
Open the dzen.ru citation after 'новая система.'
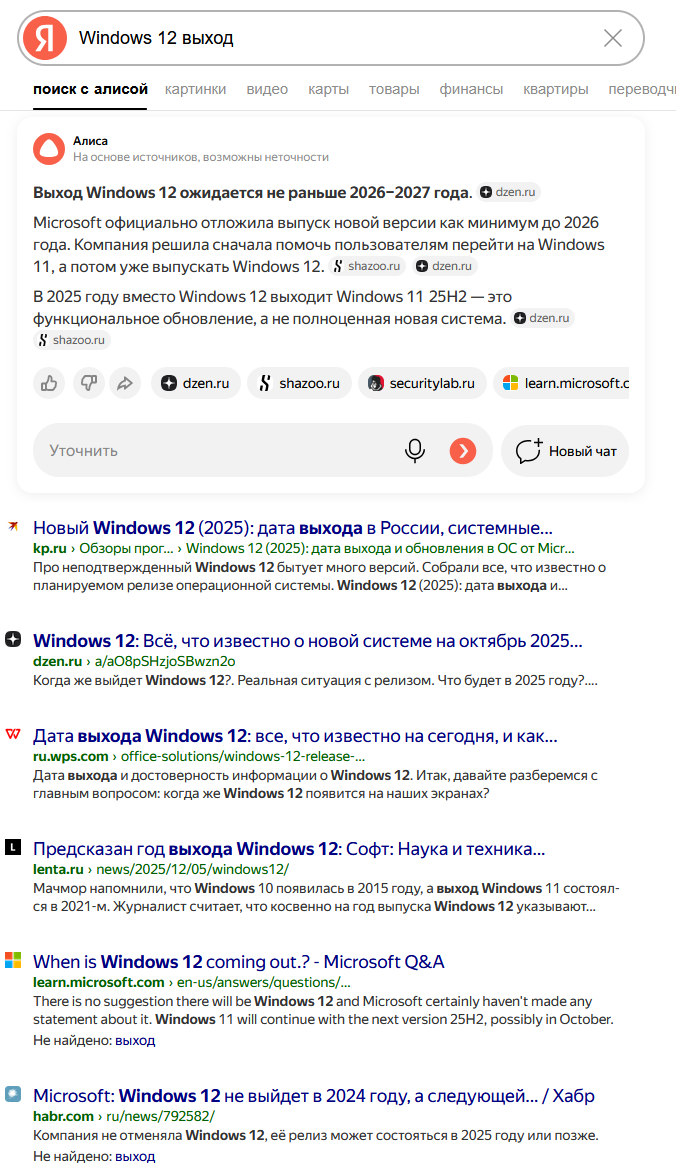(542, 318)
